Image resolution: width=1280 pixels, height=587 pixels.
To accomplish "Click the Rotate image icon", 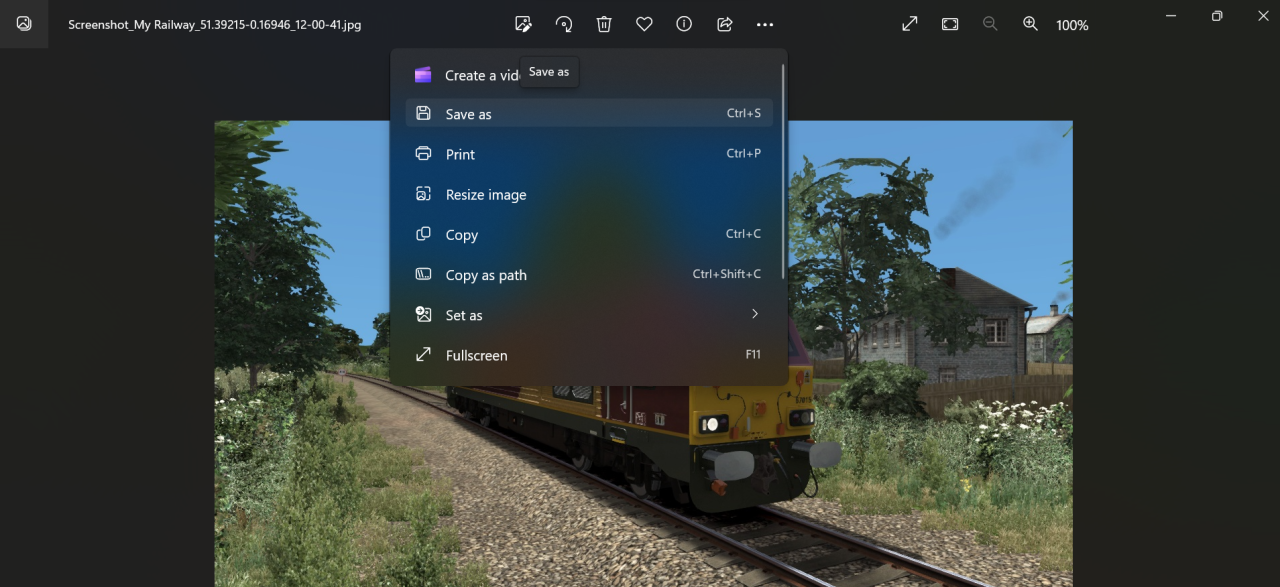I will coord(564,24).
